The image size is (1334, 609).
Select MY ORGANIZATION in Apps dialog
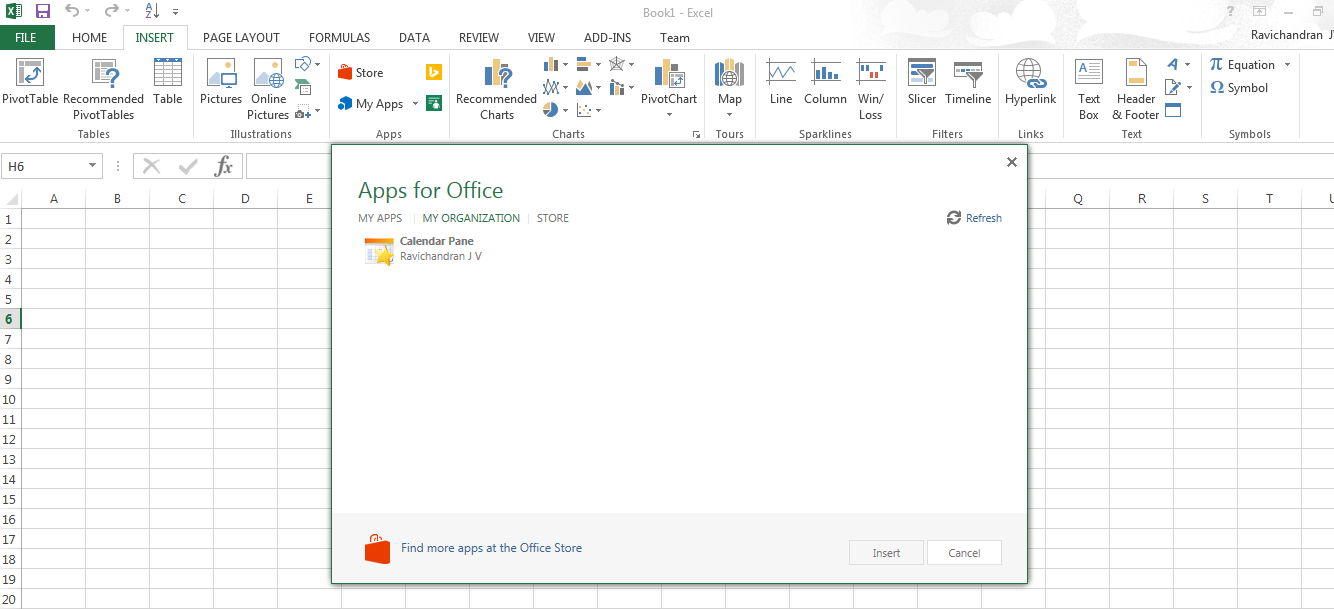pyautogui.click(x=471, y=218)
